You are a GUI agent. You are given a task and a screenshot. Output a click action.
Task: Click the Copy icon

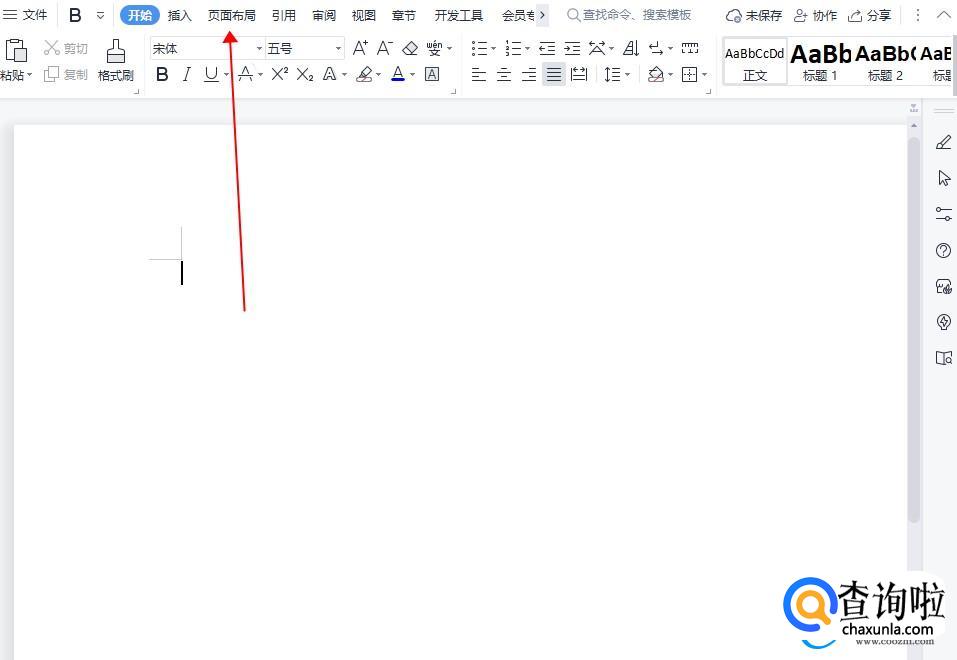click(52, 74)
